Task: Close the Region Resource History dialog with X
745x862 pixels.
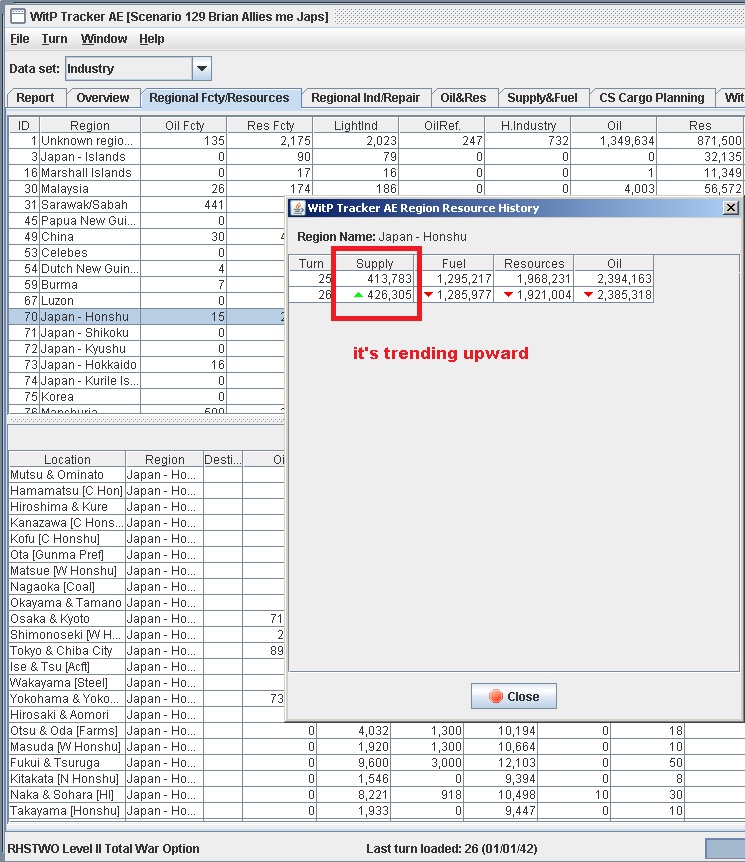Action: coord(731,208)
